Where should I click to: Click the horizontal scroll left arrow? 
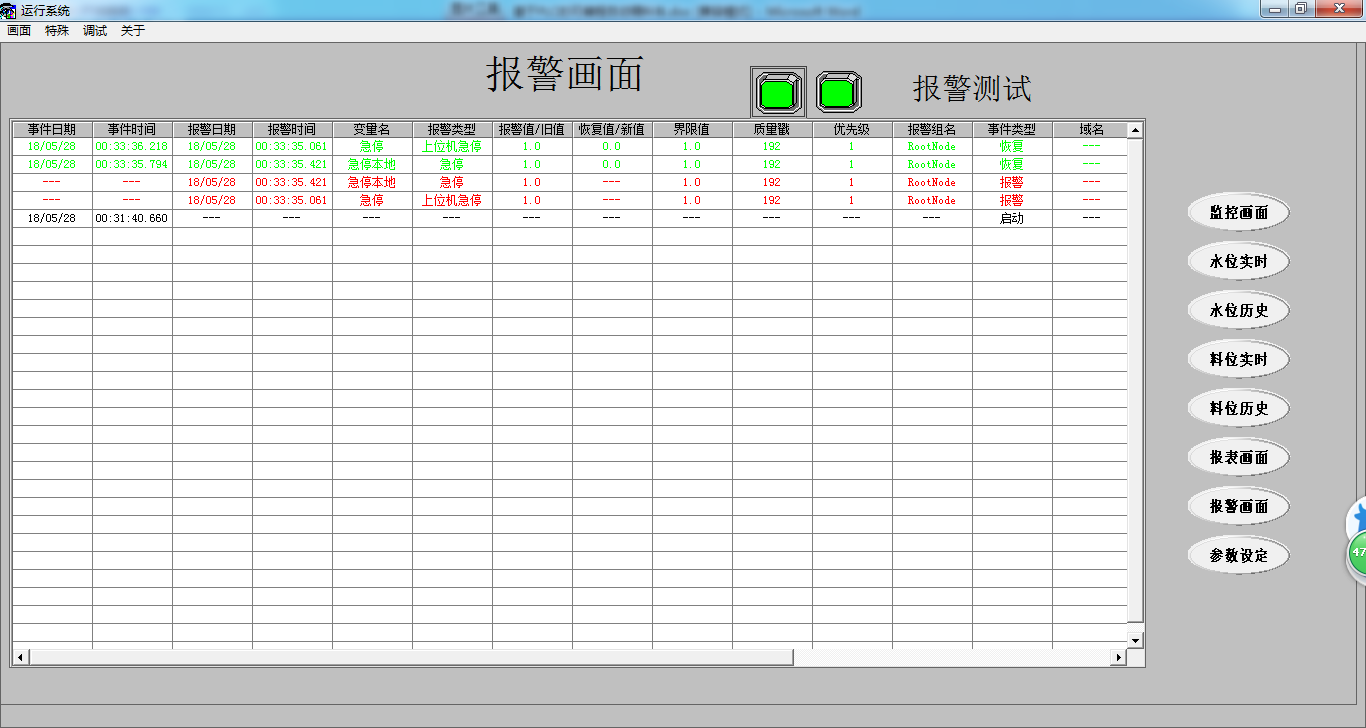tap(20, 657)
